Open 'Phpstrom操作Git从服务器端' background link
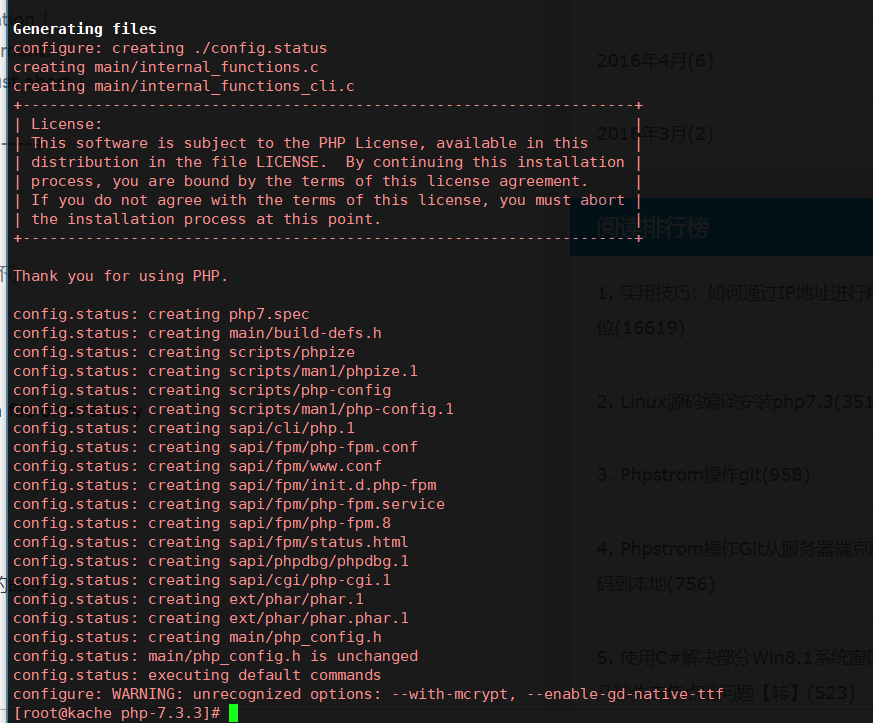The image size is (873, 723). point(735,566)
